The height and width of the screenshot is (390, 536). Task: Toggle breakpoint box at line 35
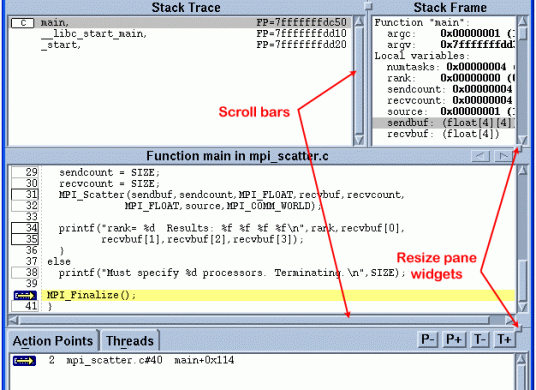25,239
